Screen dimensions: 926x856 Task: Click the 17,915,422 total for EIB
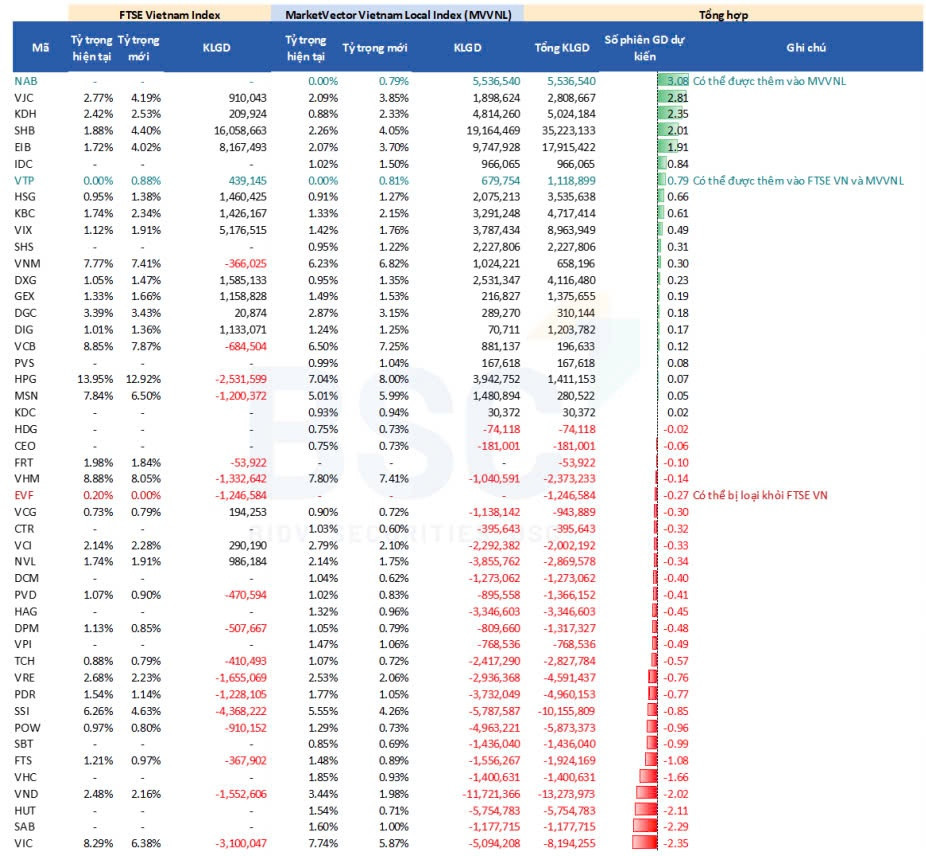tap(569, 147)
